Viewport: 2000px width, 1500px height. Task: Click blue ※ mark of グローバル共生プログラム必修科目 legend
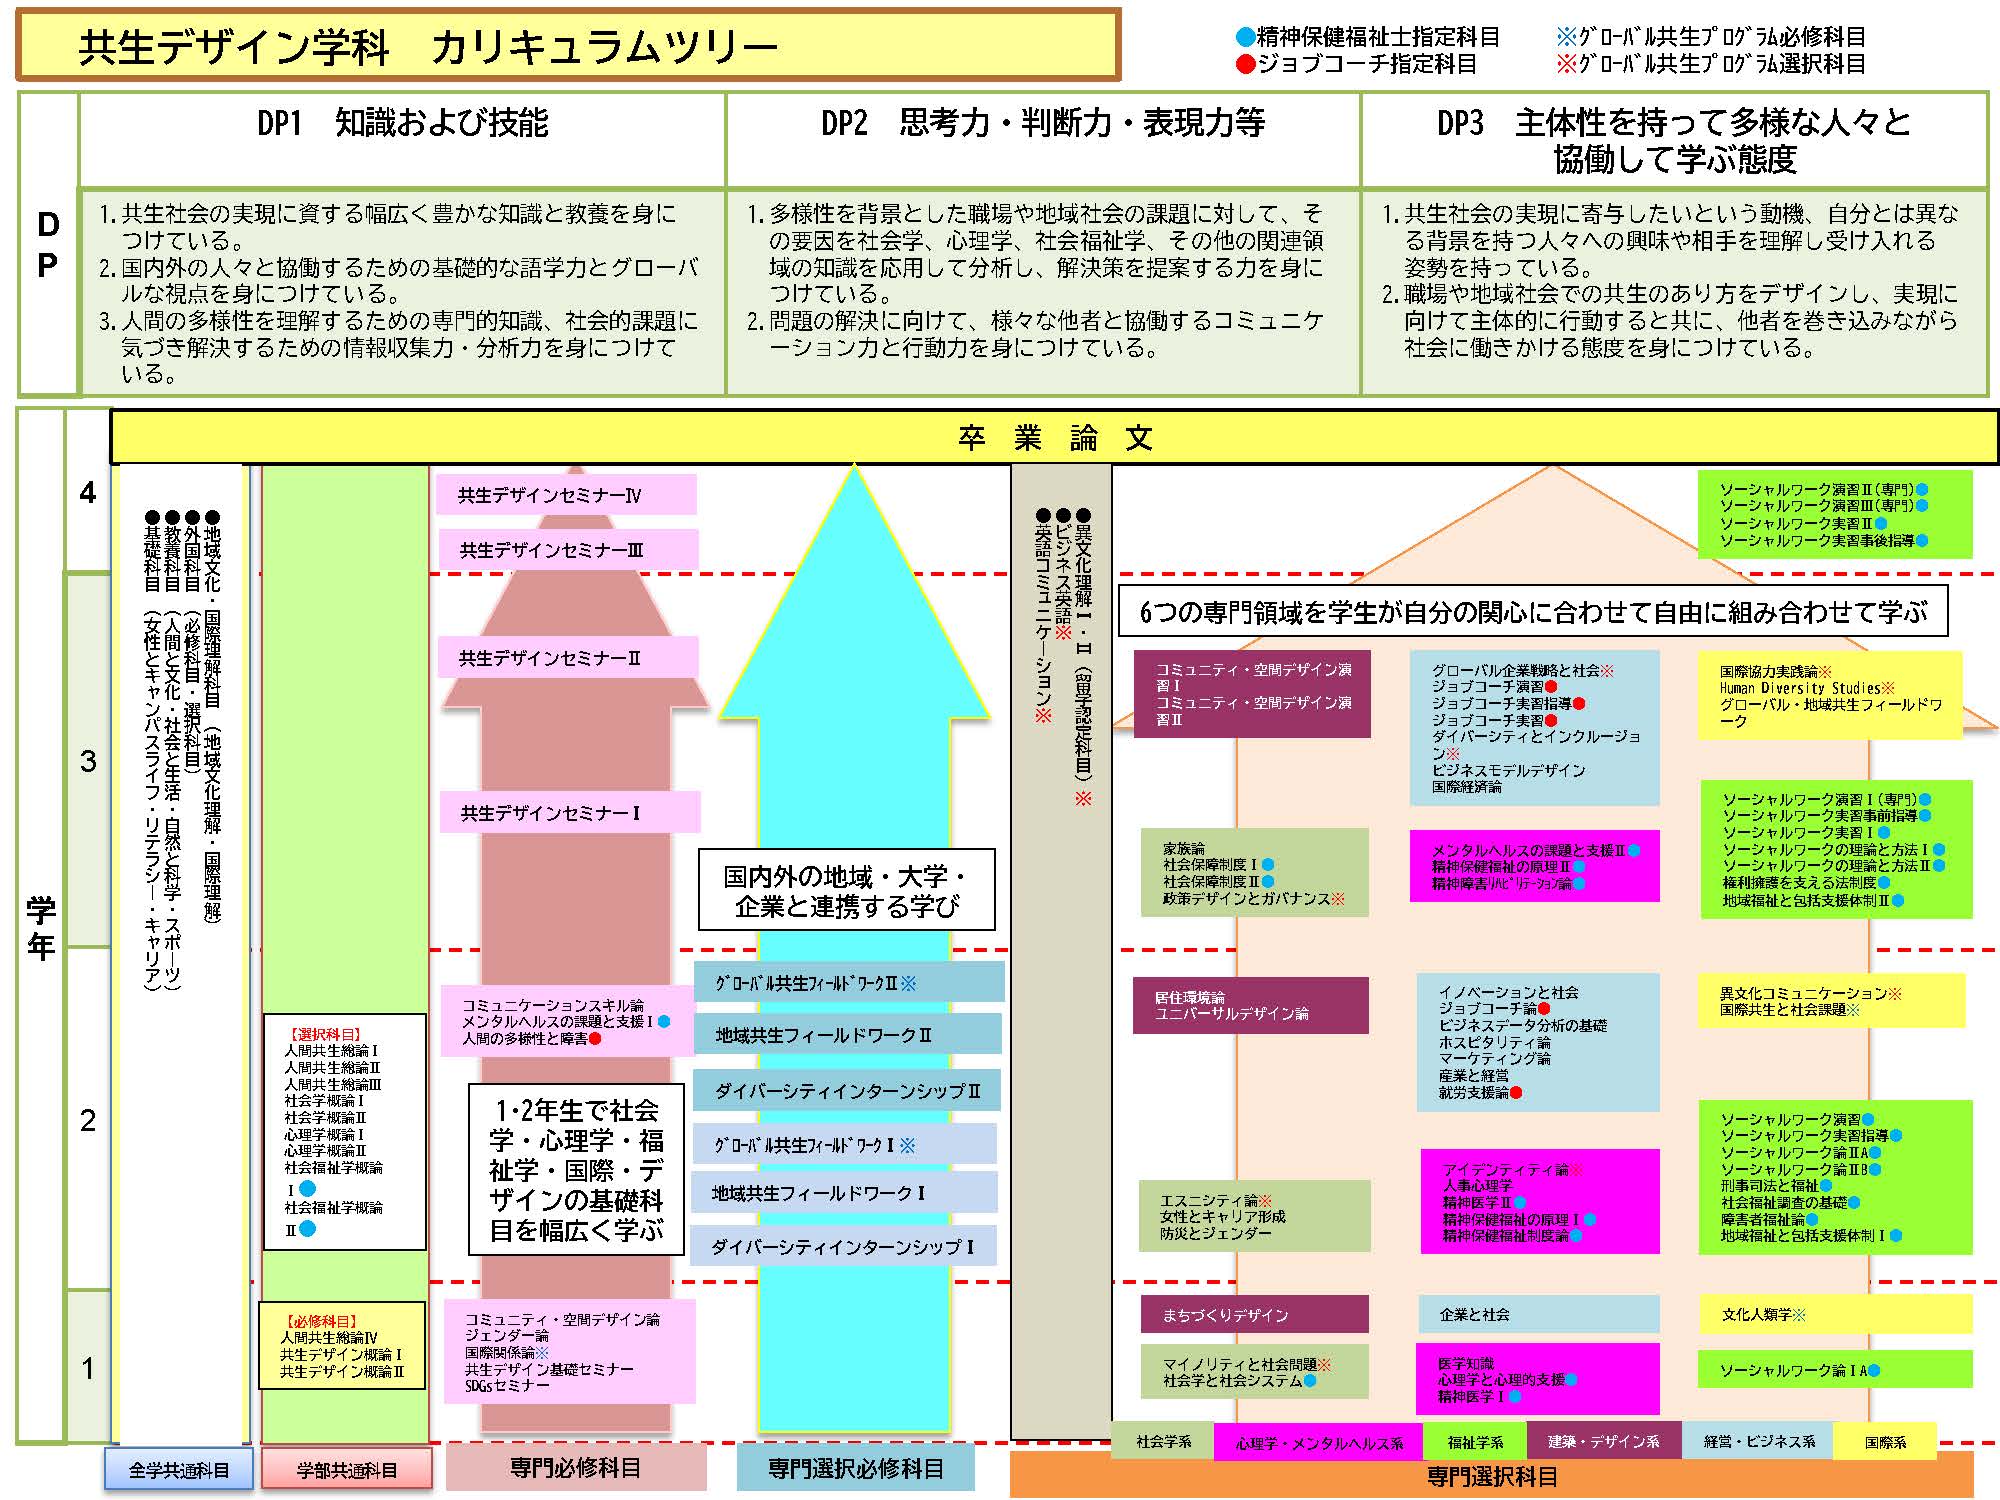pos(1566,38)
